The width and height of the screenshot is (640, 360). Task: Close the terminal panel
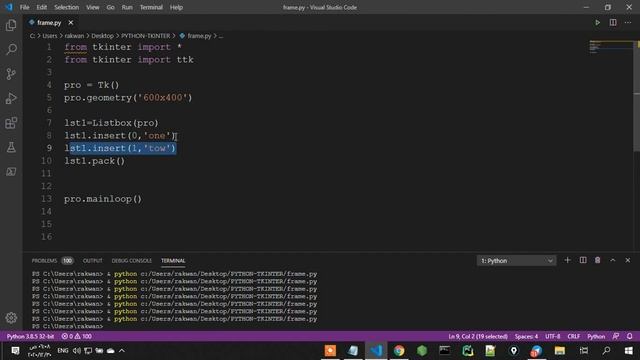628,260
